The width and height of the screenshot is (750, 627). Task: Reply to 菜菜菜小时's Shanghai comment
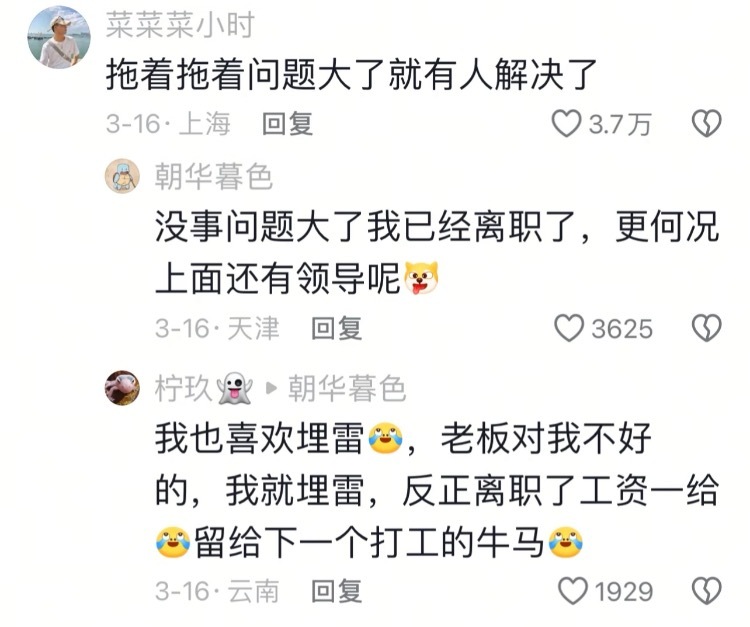tap(287, 123)
